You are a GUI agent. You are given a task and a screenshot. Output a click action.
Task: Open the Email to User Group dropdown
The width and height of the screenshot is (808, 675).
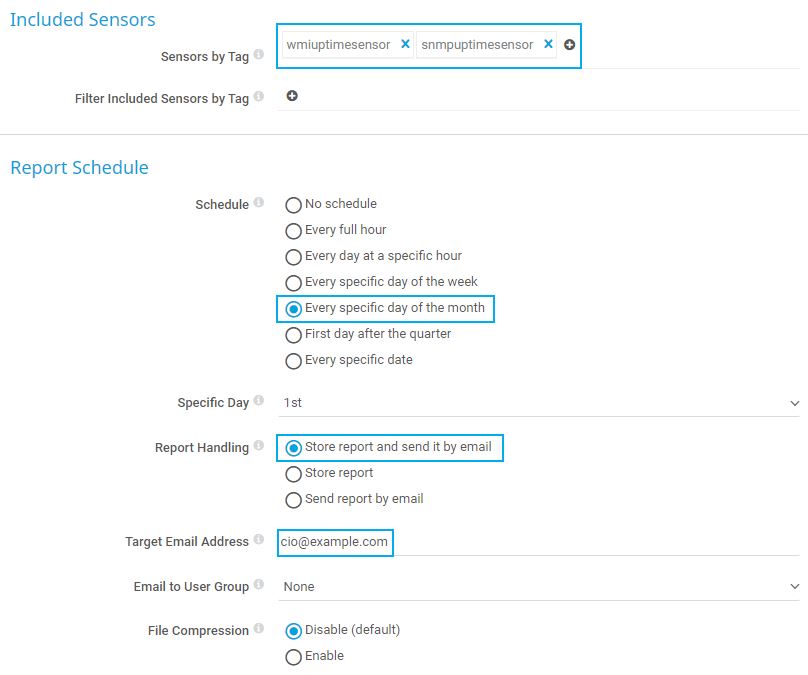[538, 587]
